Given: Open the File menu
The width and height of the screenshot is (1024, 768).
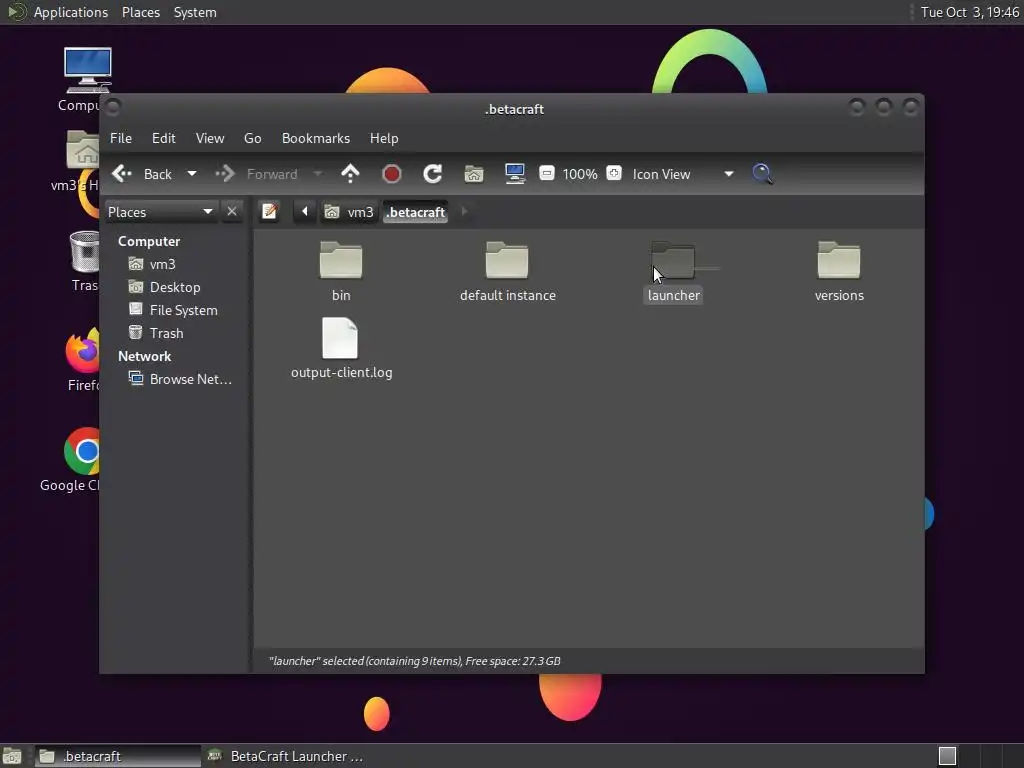Looking at the screenshot, I should click(121, 138).
